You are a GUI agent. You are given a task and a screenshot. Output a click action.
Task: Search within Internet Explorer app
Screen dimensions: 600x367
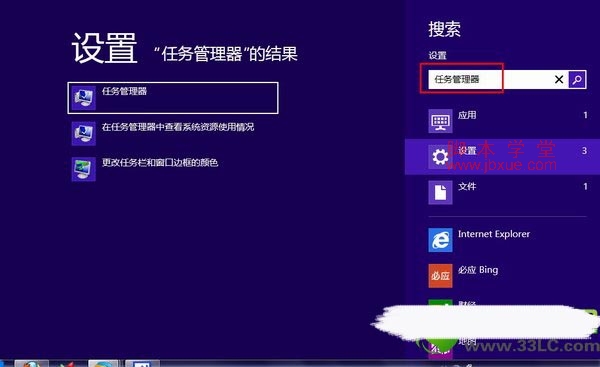click(502, 240)
